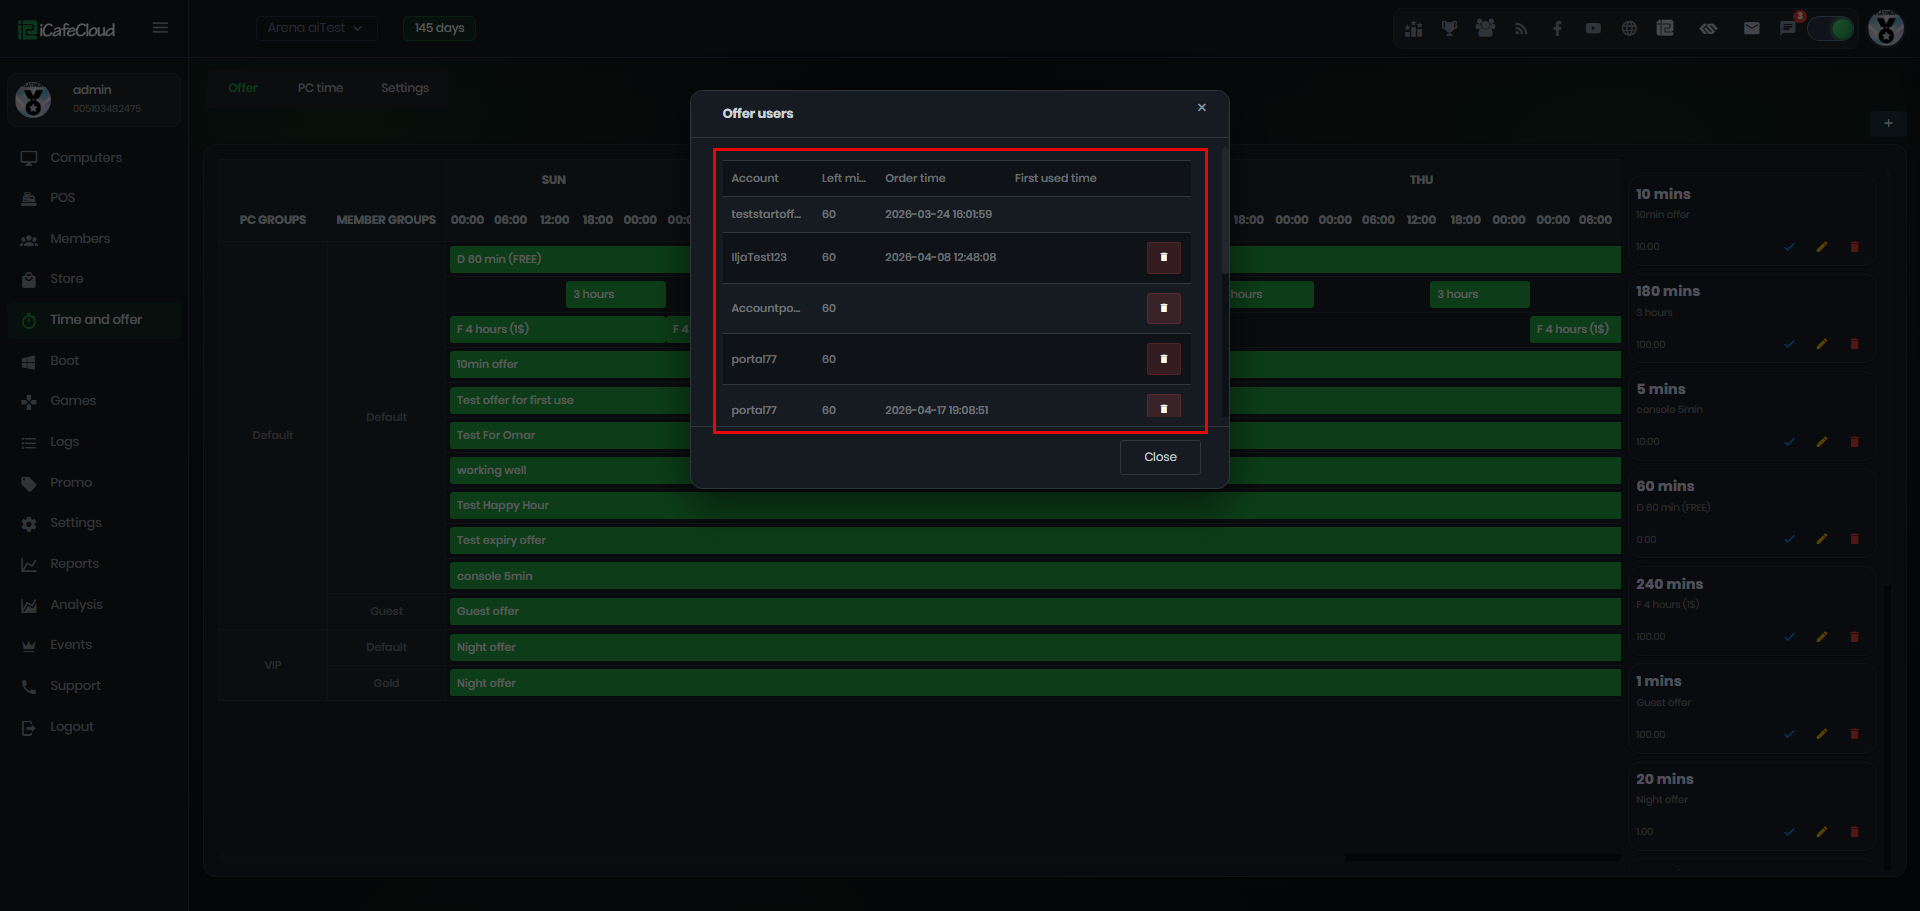Edit the 20 mins Night offer pencil icon
Image resolution: width=1920 pixels, height=911 pixels.
point(1822,832)
